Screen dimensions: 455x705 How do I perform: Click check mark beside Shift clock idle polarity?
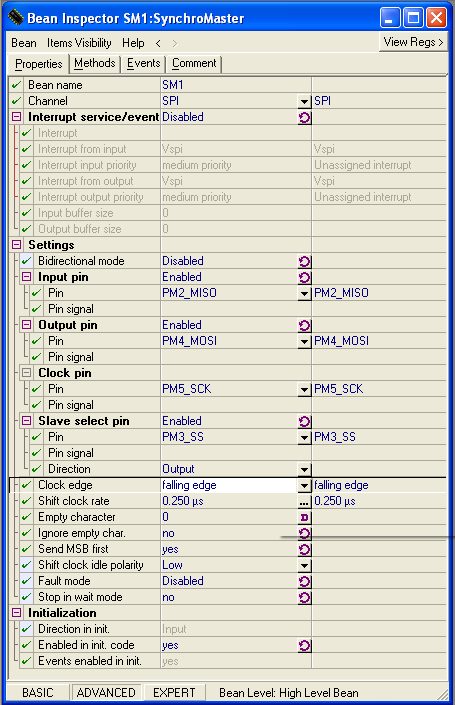click(x=27, y=565)
